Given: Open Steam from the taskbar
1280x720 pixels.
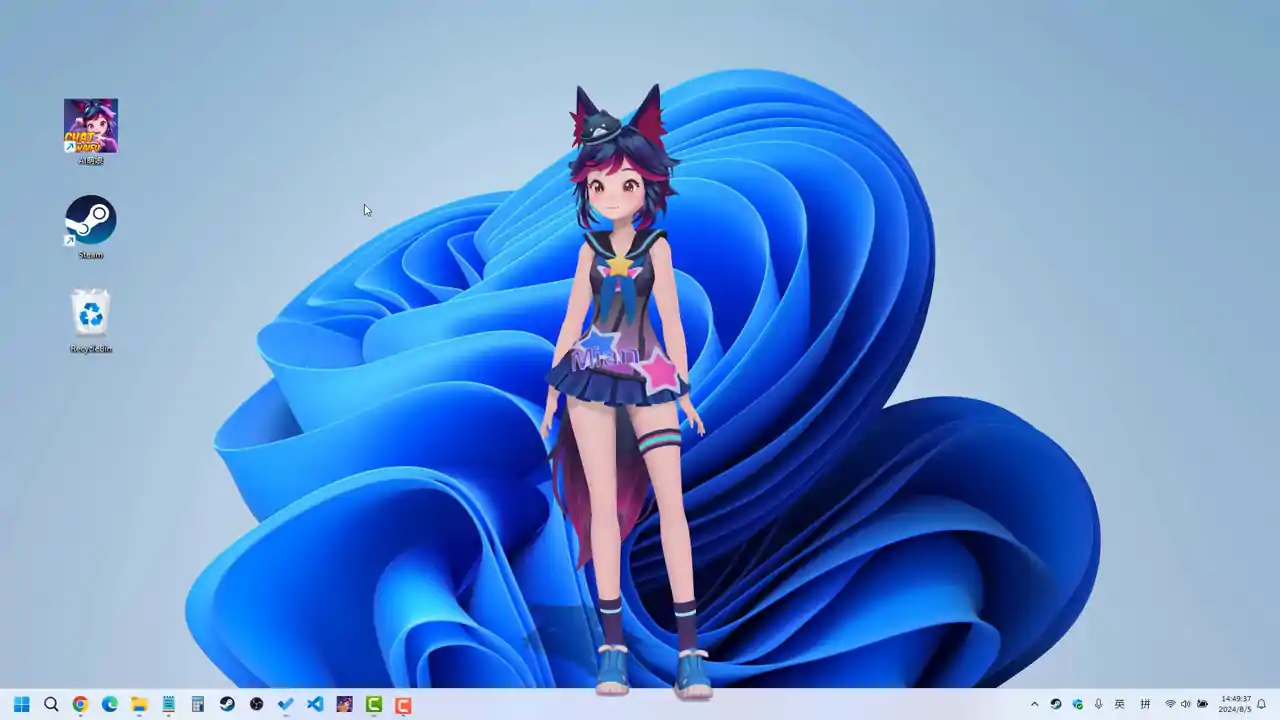Looking at the screenshot, I should click(227, 704).
